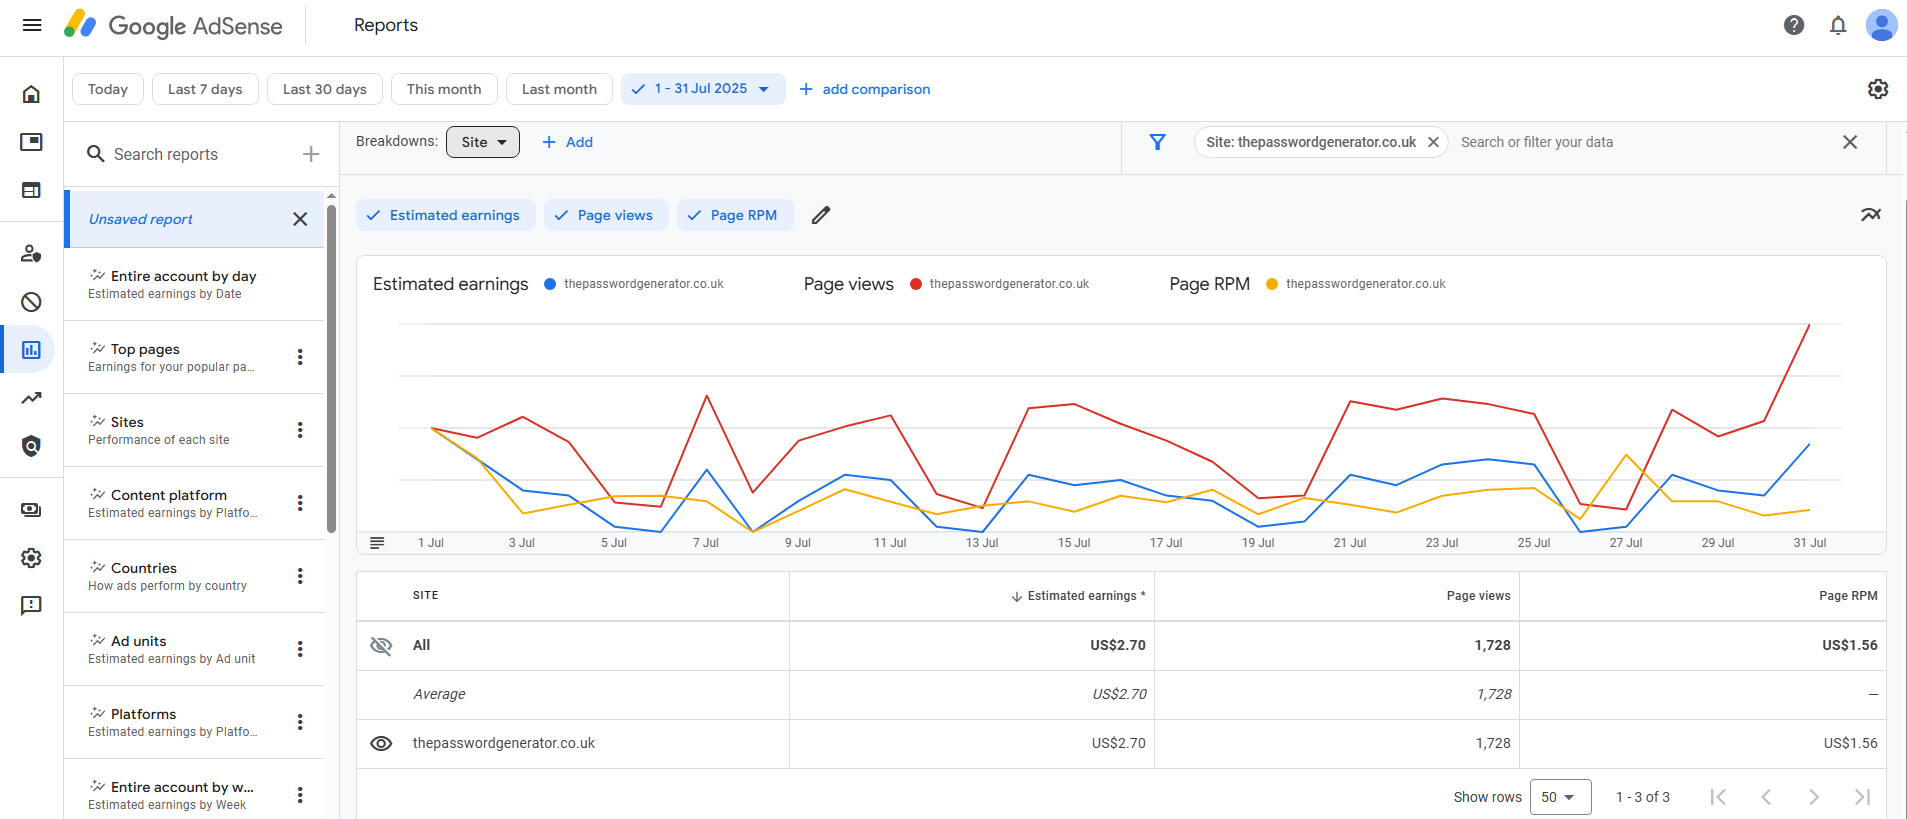Select Last 7 days range
Image resolution: width=1907 pixels, height=819 pixels.
[x=205, y=89]
